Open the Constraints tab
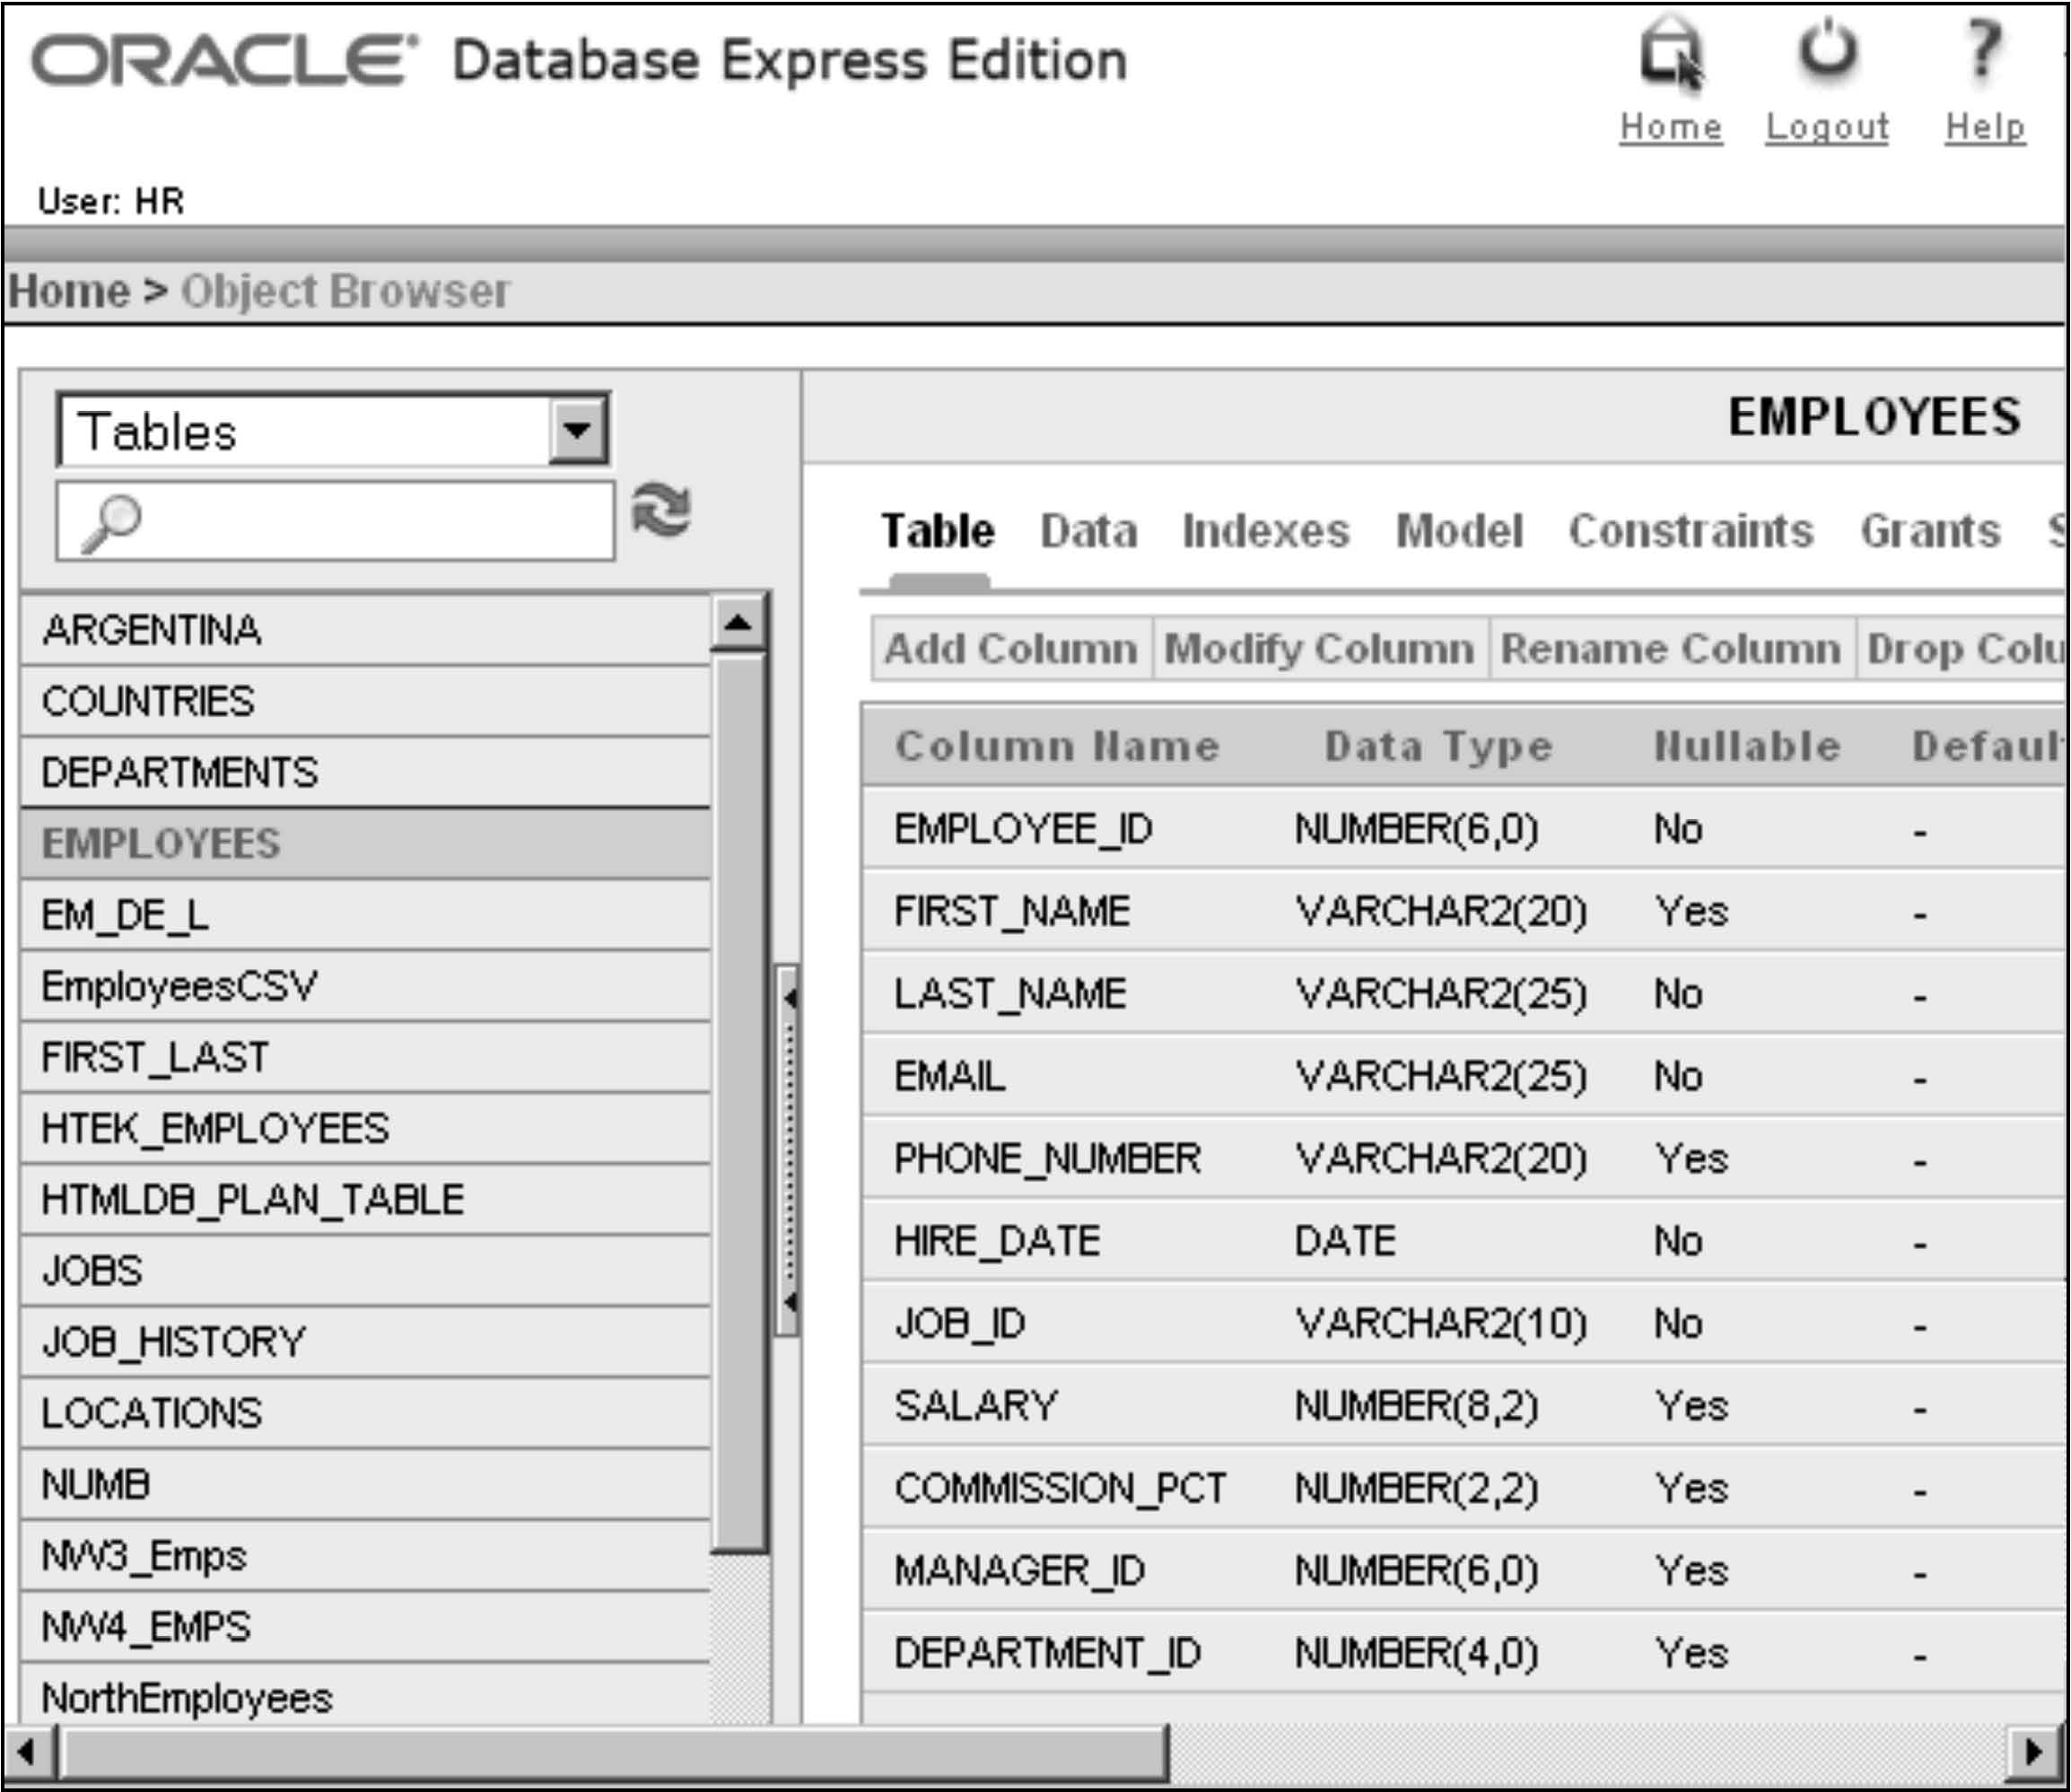Screen dimensions: 2071x1792 pos(1690,531)
